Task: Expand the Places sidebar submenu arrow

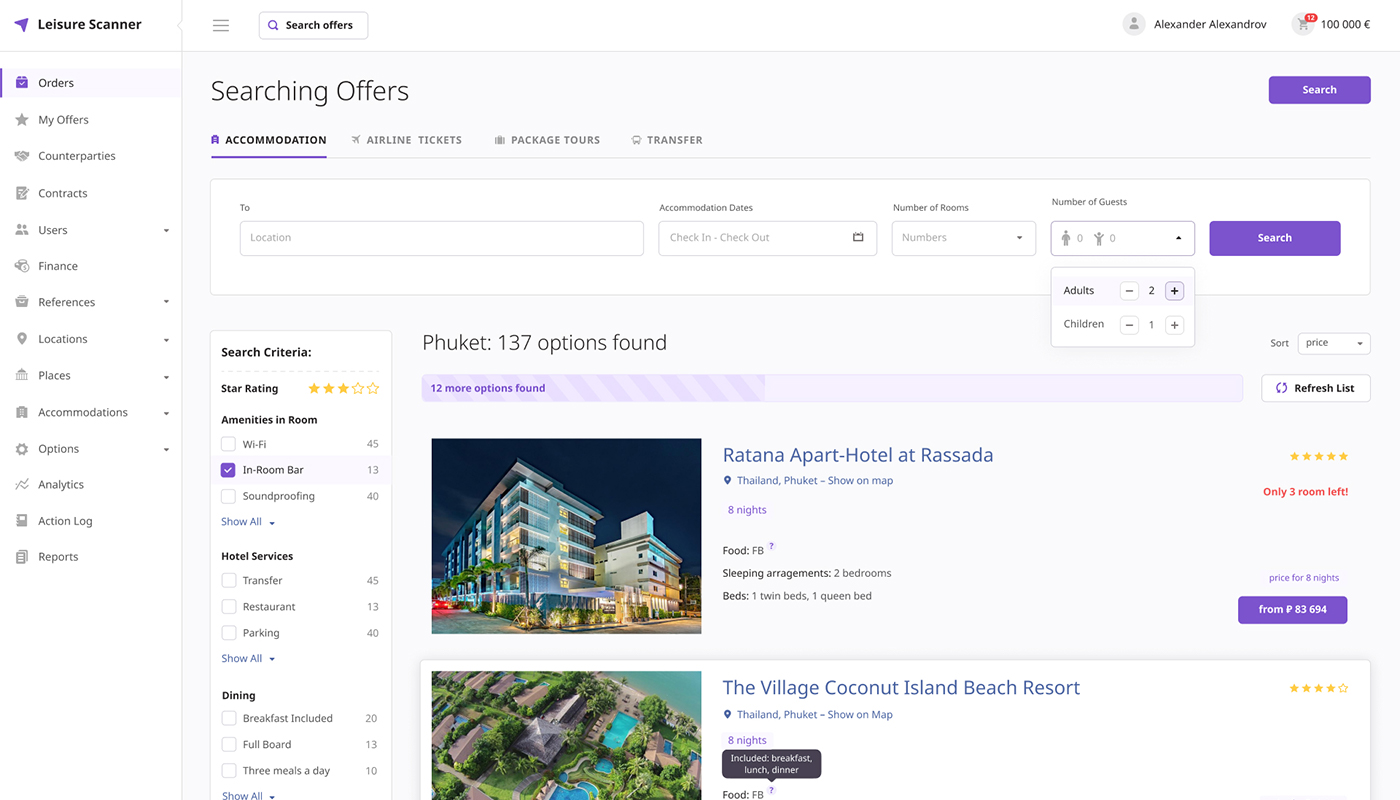Action: click(x=166, y=377)
